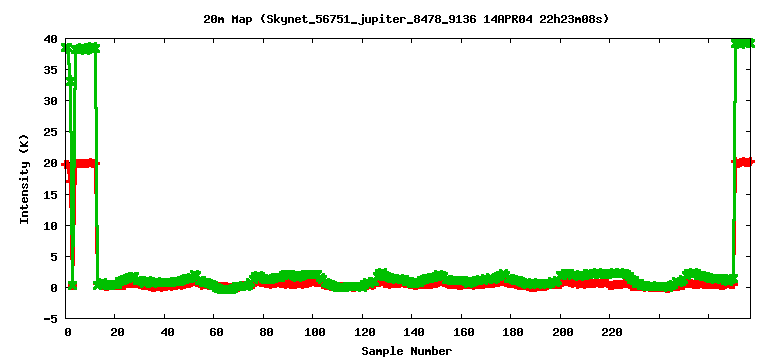Select the Intensity (K) y-axis label
The image size is (768, 360).
24,179
